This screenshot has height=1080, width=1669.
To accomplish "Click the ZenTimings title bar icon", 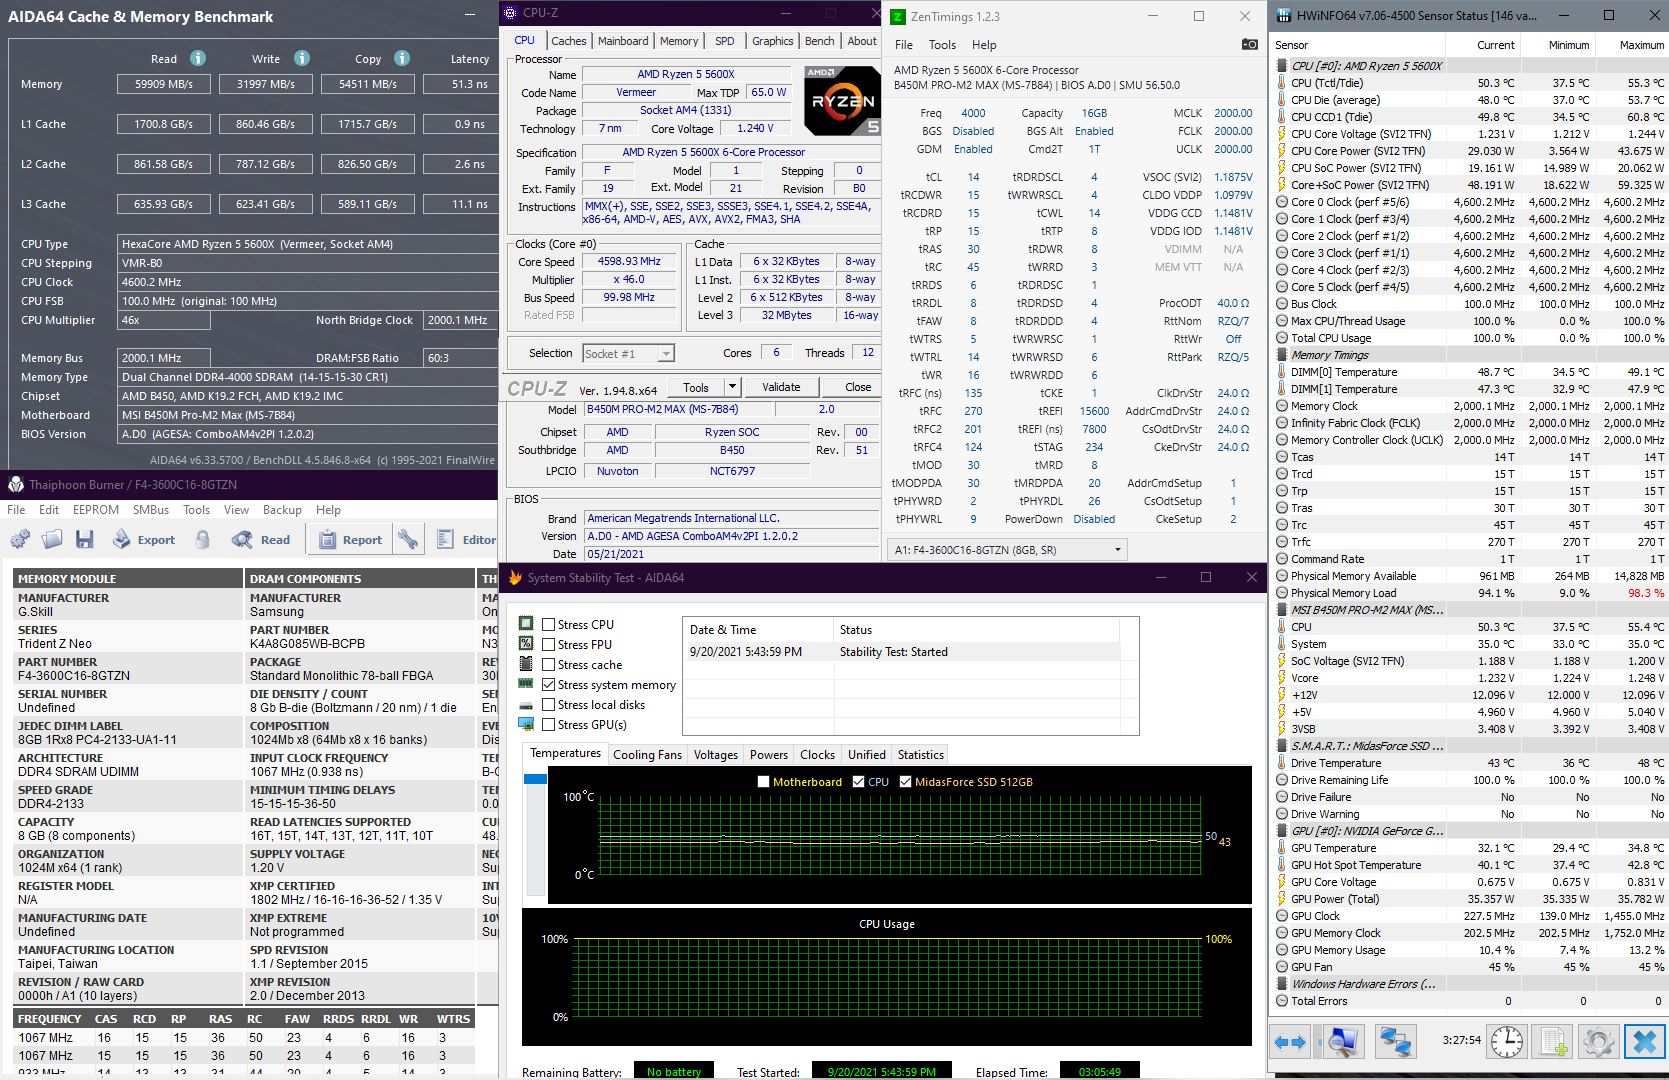I will pyautogui.click(x=899, y=16).
